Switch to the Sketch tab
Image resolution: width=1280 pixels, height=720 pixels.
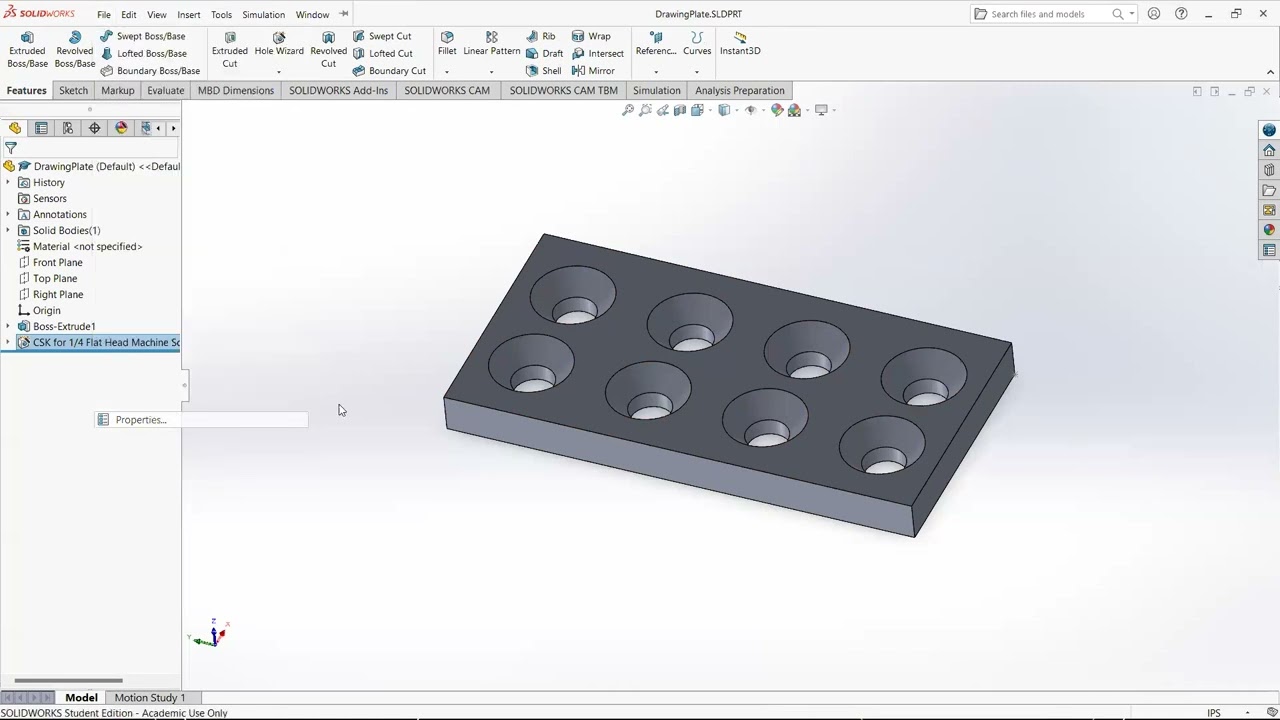click(x=73, y=90)
